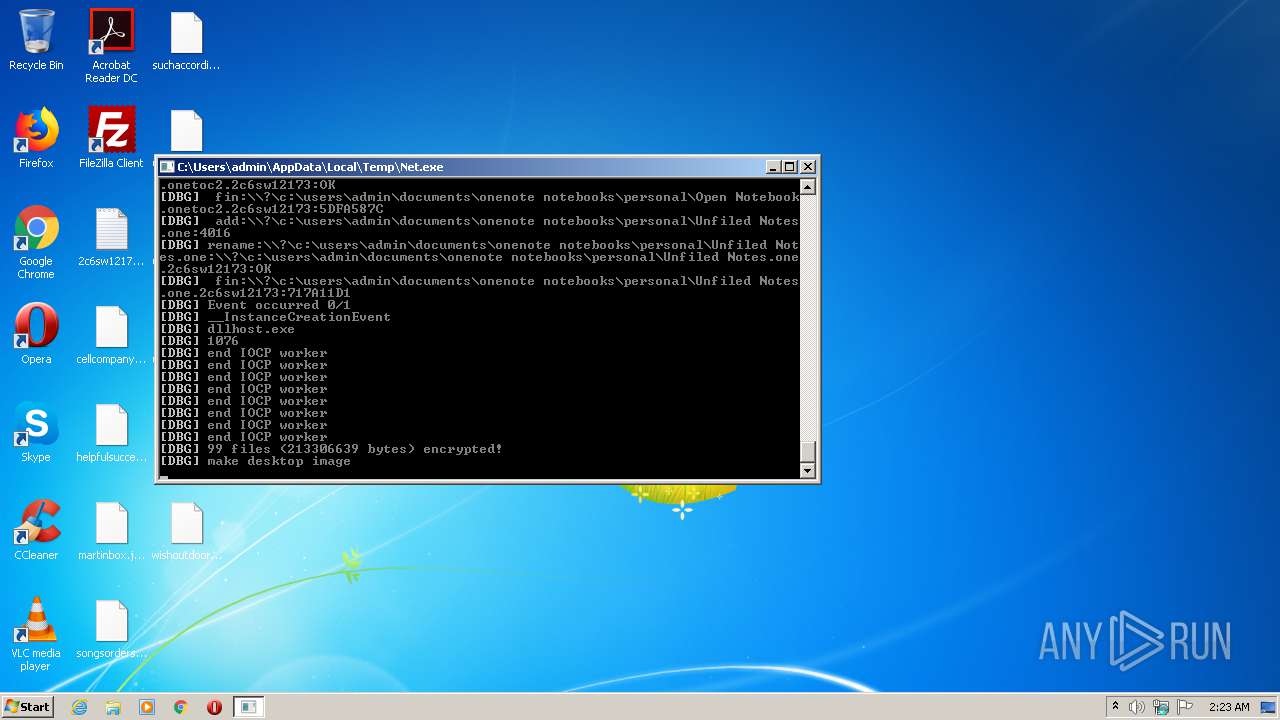The width and height of the screenshot is (1280, 720).
Task: Open Internet Explorer from the taskbar
Action: [79, 707]
